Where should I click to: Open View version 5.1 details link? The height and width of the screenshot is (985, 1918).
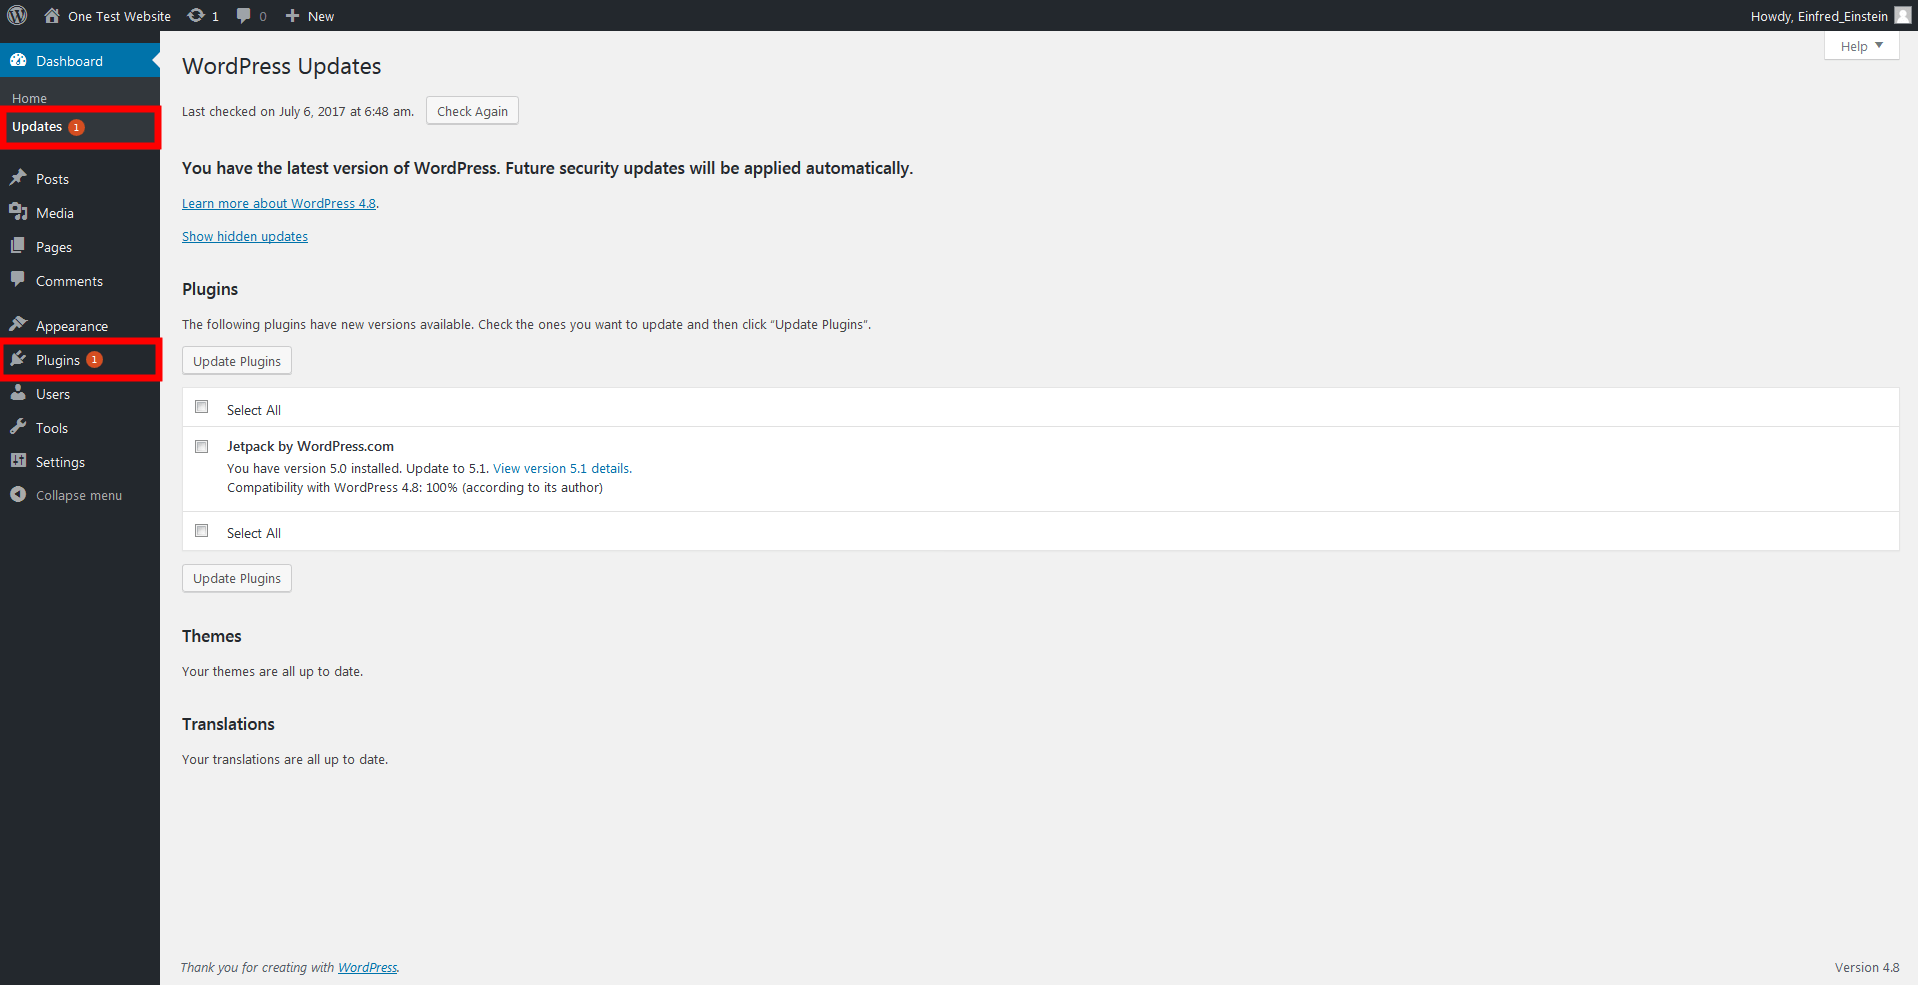(561, 468)
